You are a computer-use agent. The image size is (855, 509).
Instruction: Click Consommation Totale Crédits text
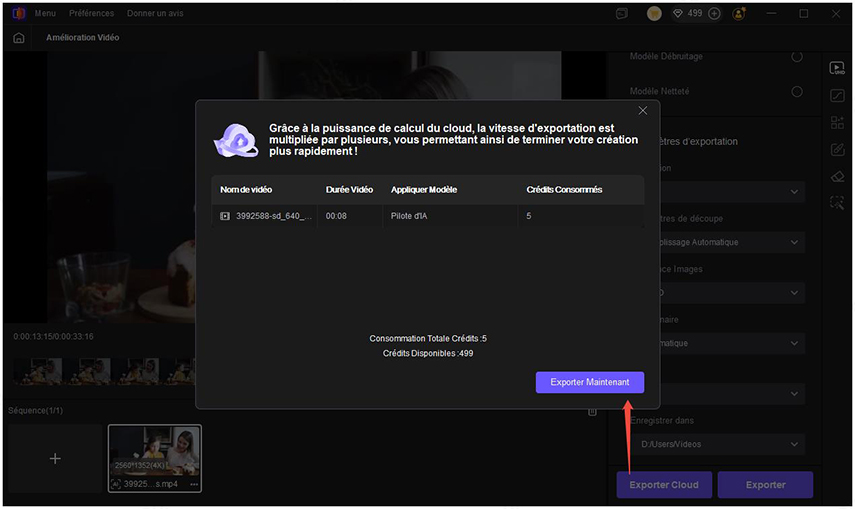pos(428,338)
